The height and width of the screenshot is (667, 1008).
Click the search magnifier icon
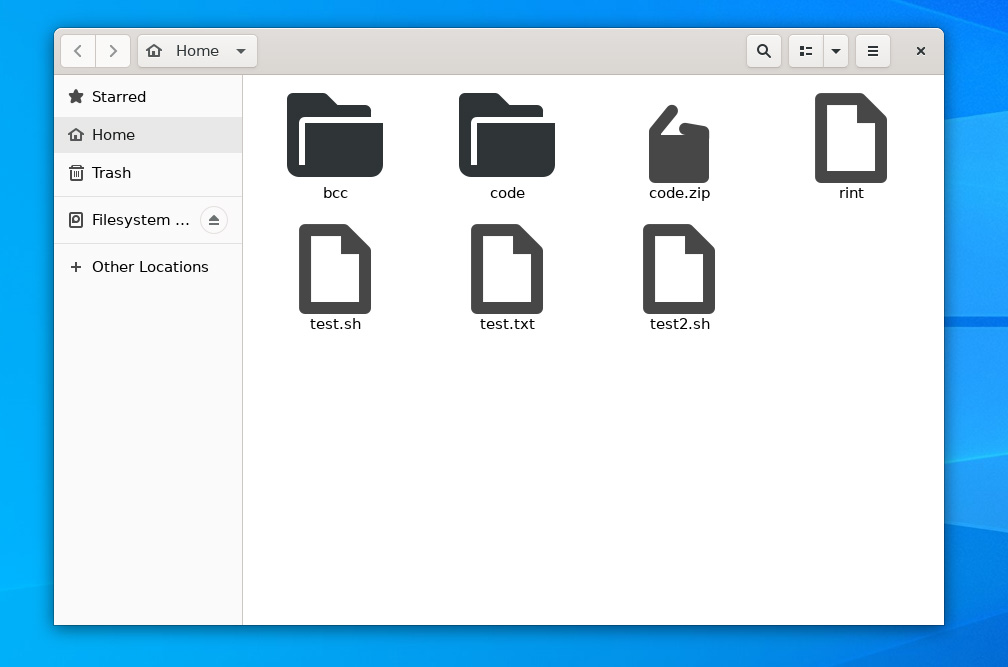click(764, 51)
